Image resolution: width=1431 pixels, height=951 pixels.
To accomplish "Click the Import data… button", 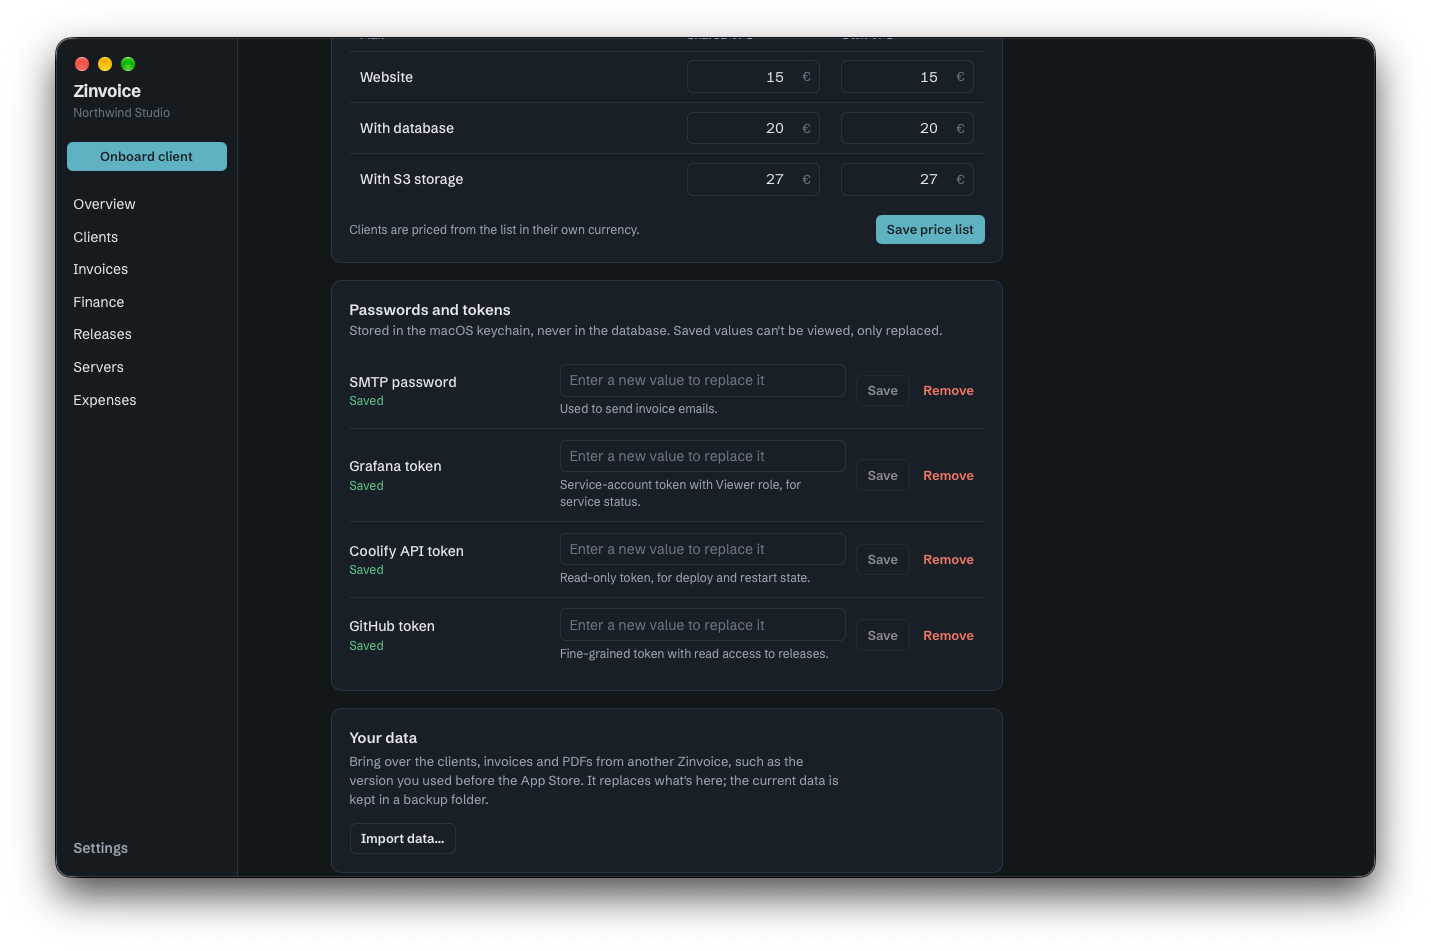I will click(x=402, y=838).
